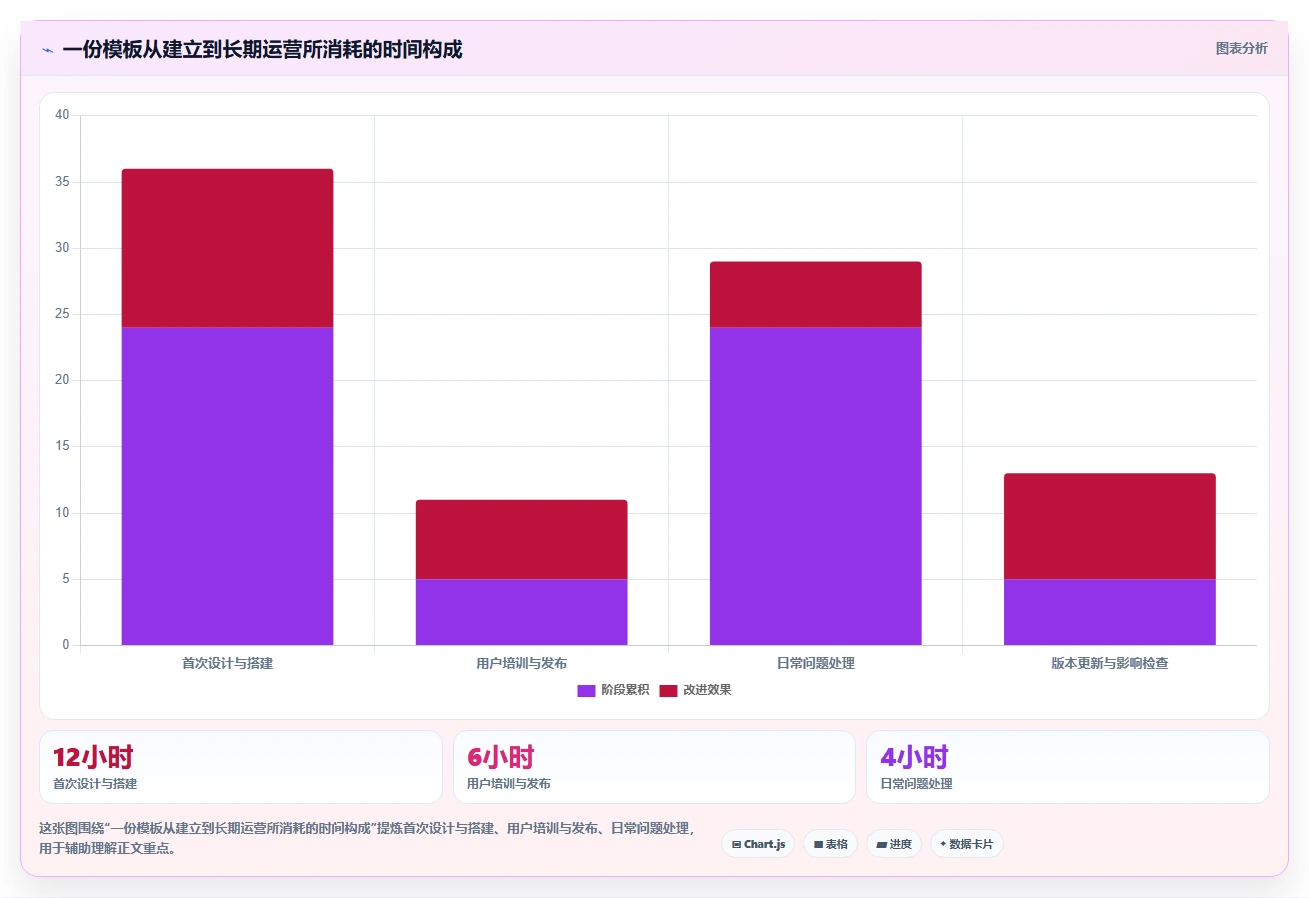Select the purple bar segment for 版本更新与影响检查
The width and height of the screenshot is (1309, 898).
[1109, 612]
